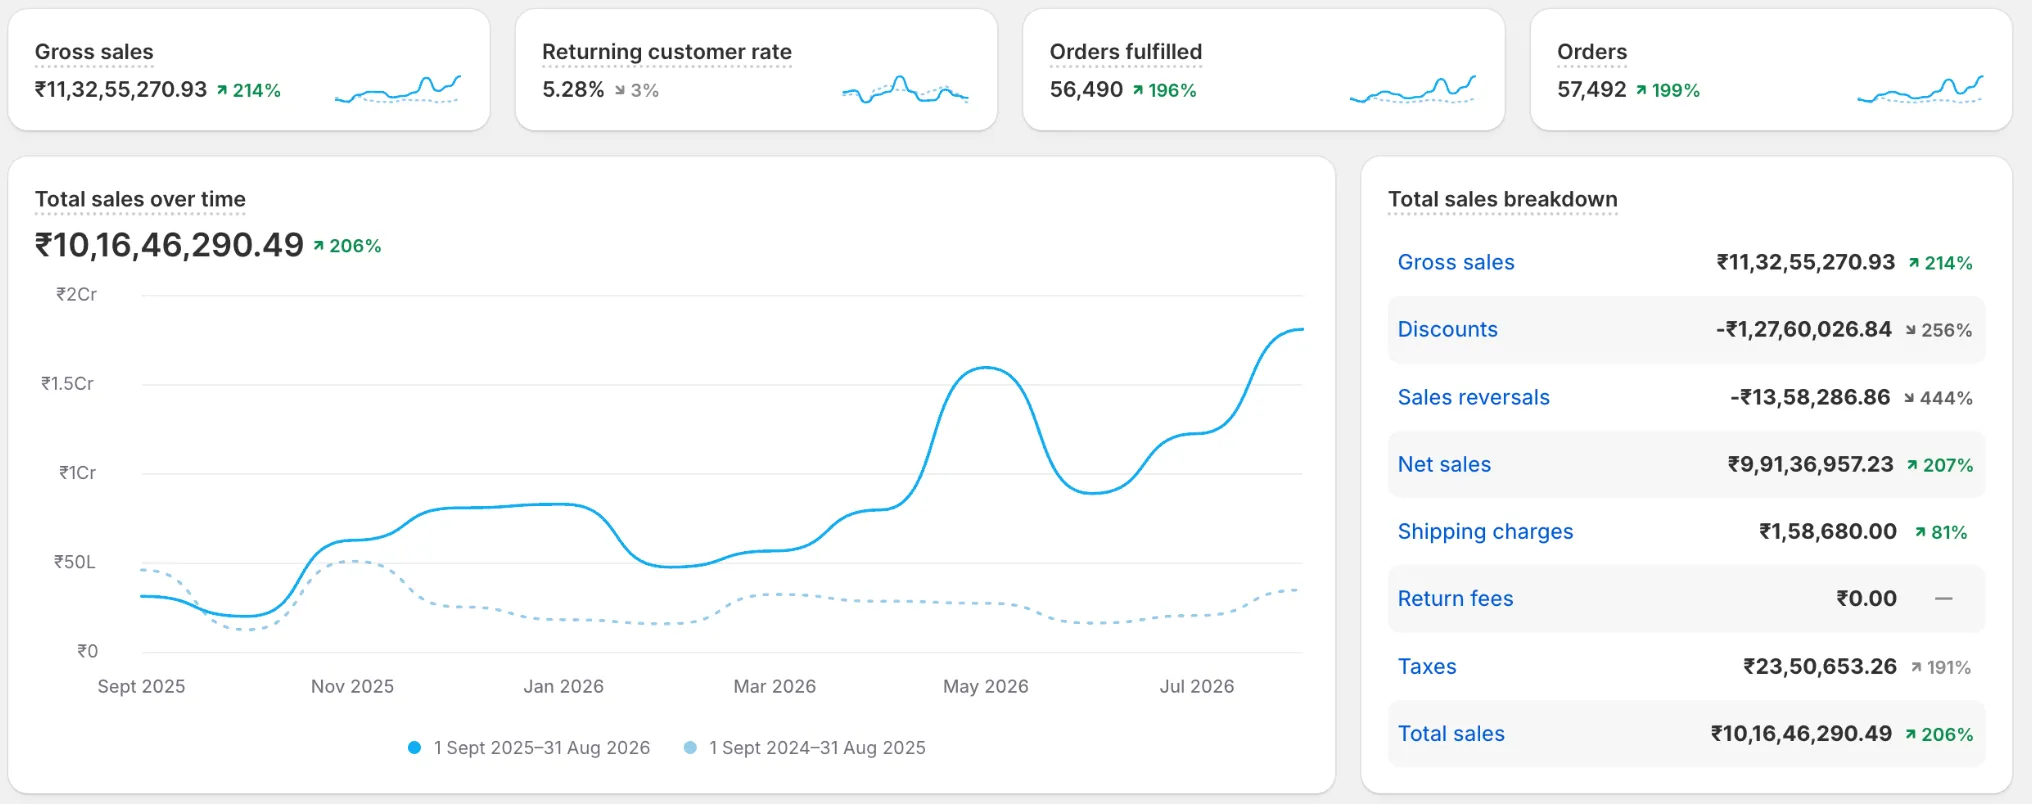This screenshot has width=2032, height=804.
Task: Click the Jan 2026 x-axis label
Action: pyautogui.click(x=563, y=687)
